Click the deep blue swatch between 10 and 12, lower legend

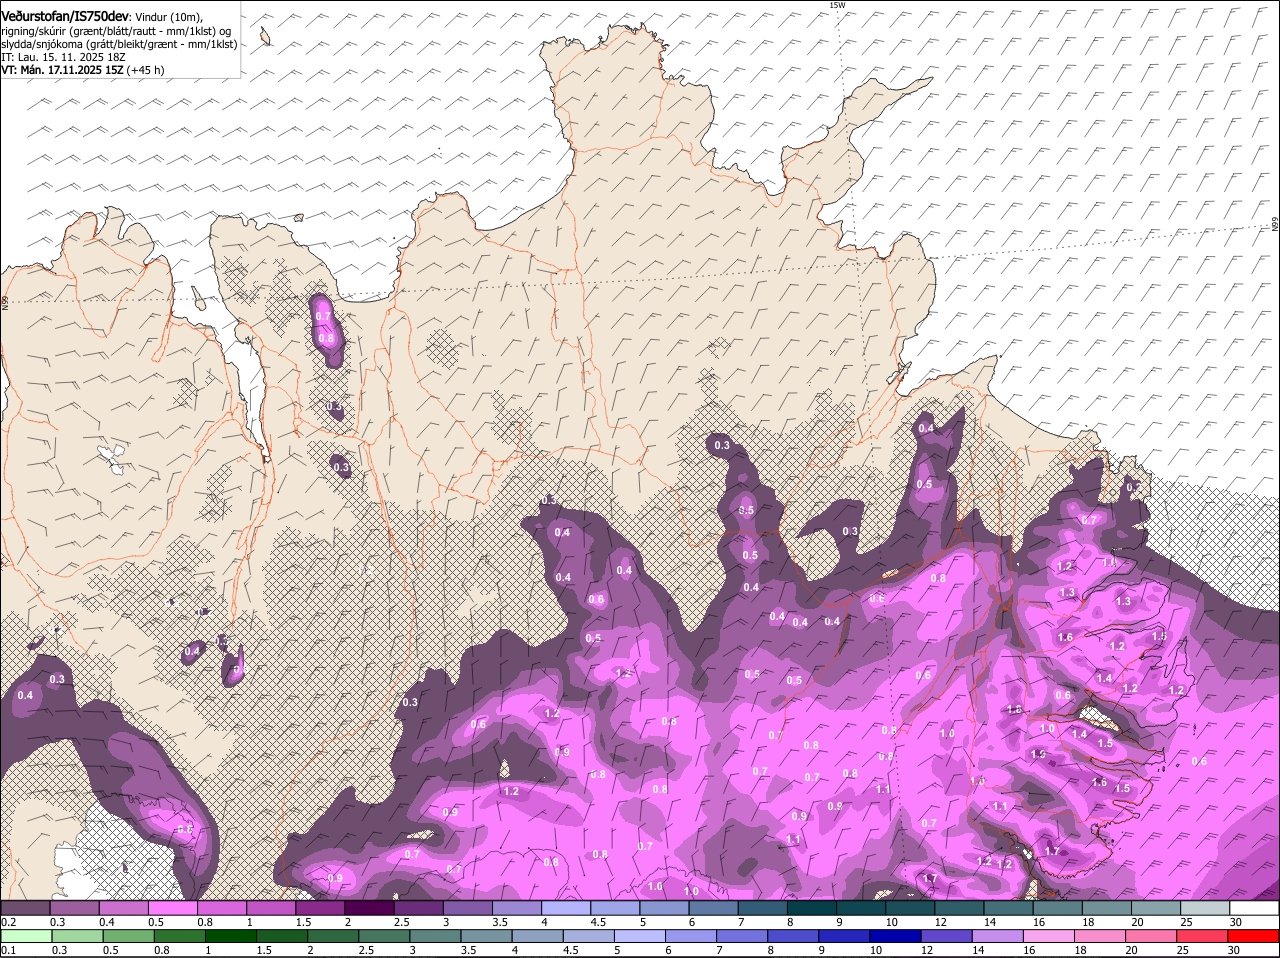pyautogui.click(x=894, y=936)
